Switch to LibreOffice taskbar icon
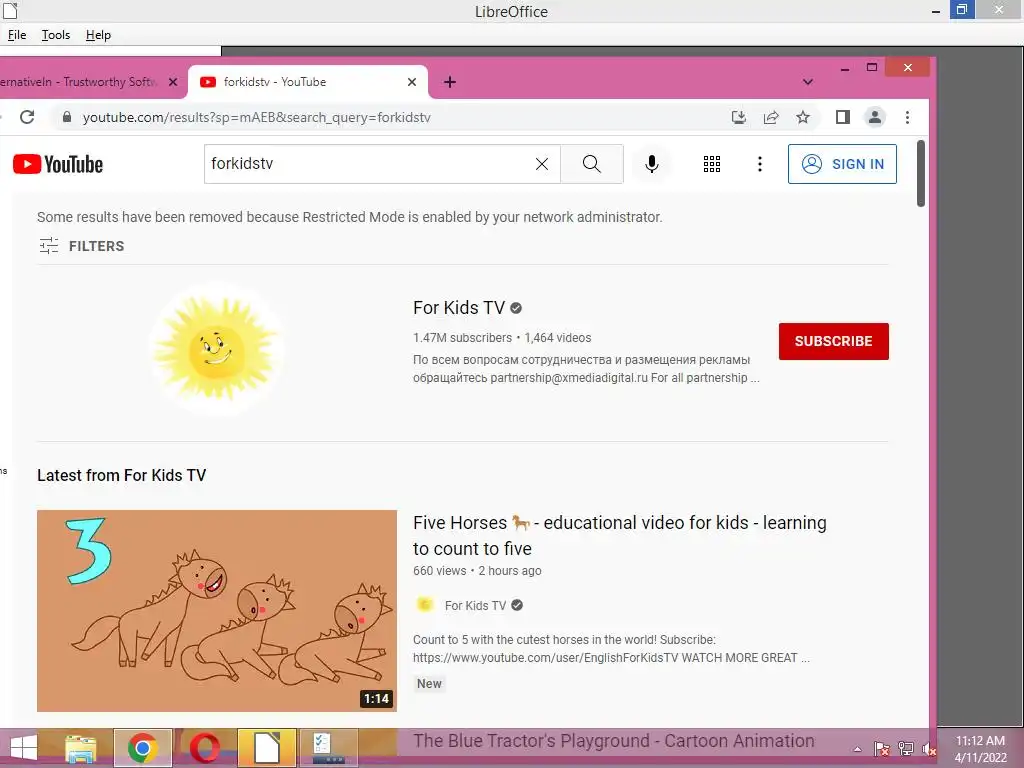Viewport: 1024px width, 768px height. pyautogui.click(x=266, y=748)
